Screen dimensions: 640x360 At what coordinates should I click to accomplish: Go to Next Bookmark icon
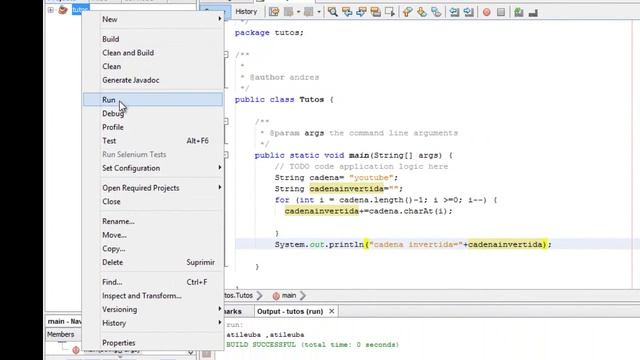click(x=422, y=12)
